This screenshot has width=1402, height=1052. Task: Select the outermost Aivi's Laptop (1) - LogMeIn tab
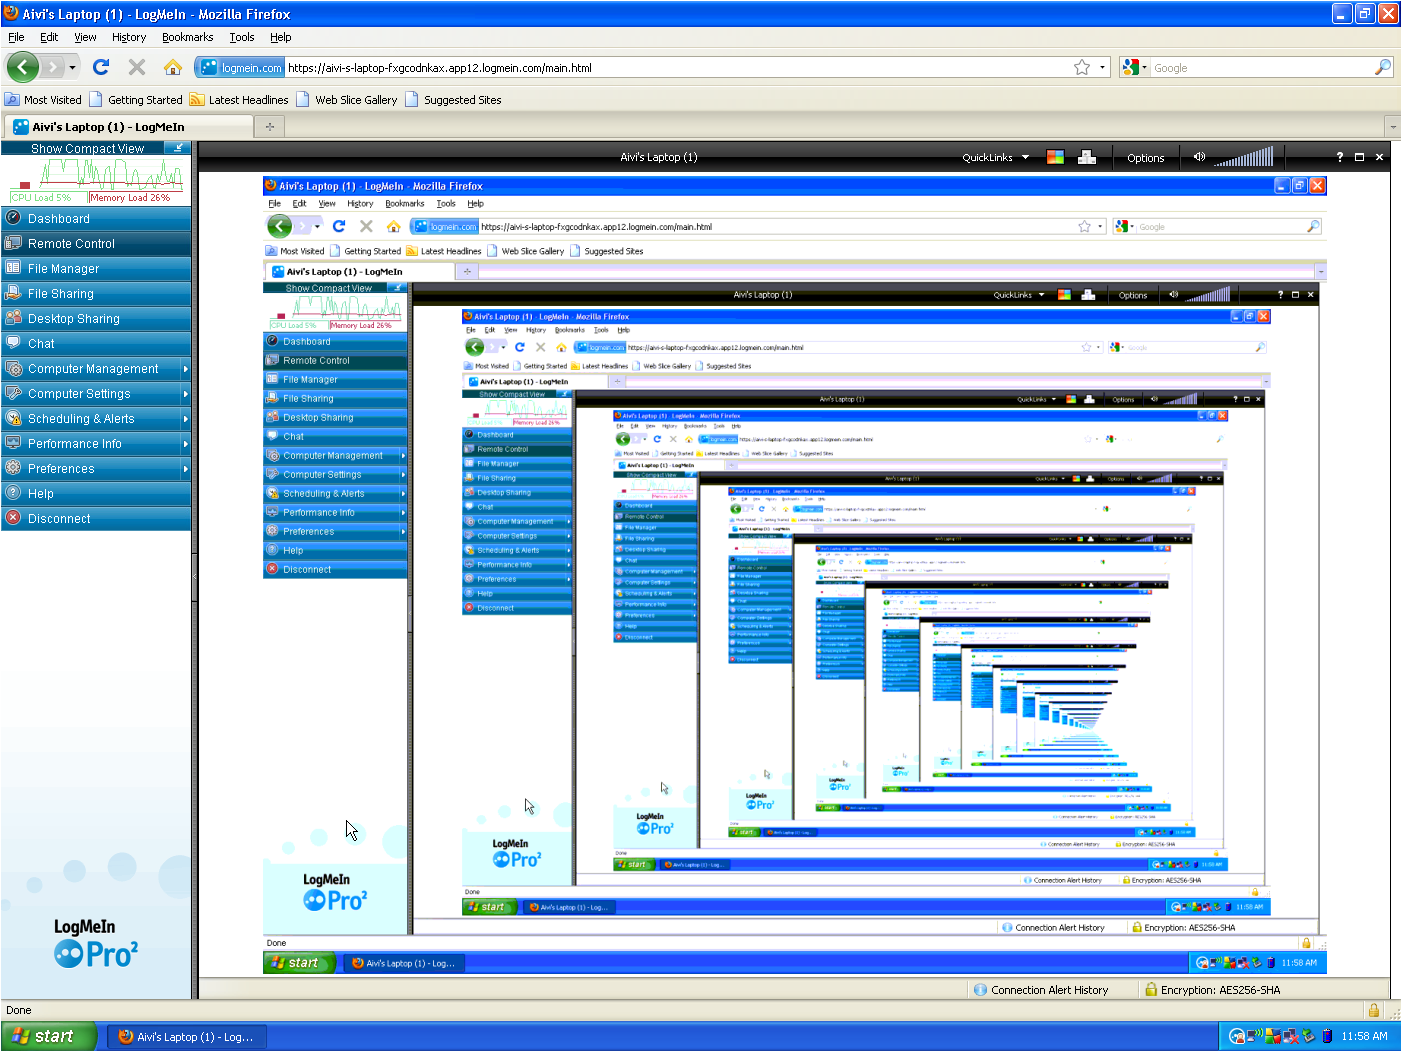[x=129, y=127]
